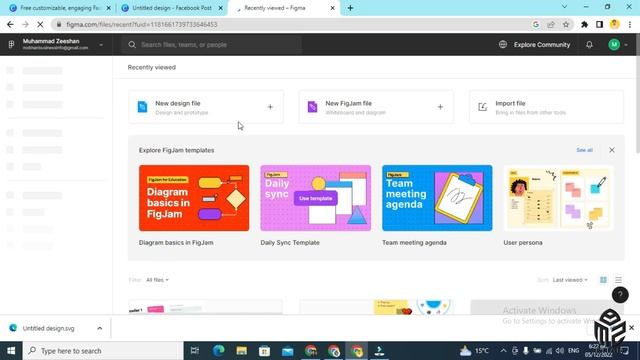Open Windows Start menu
The height and width of the screenshot is (360, 640).
point(11,351)
